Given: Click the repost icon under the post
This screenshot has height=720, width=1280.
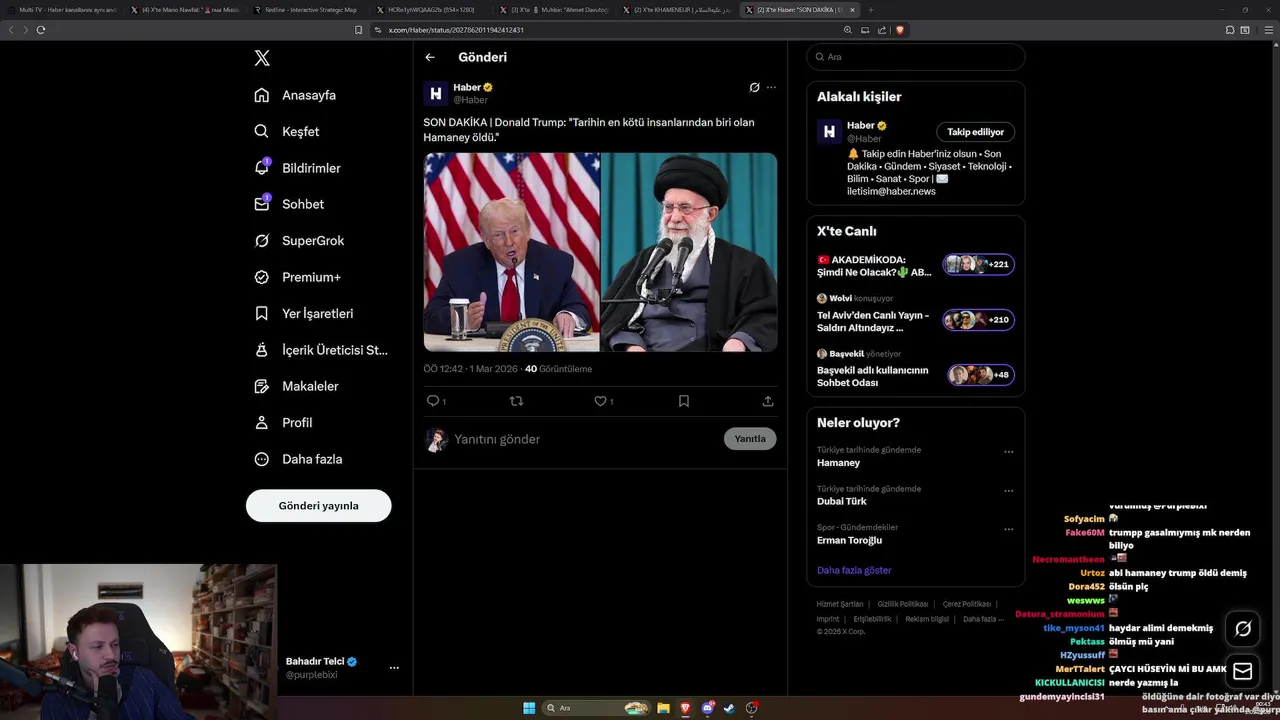Looking at the screenshot, I should (516, 401).
